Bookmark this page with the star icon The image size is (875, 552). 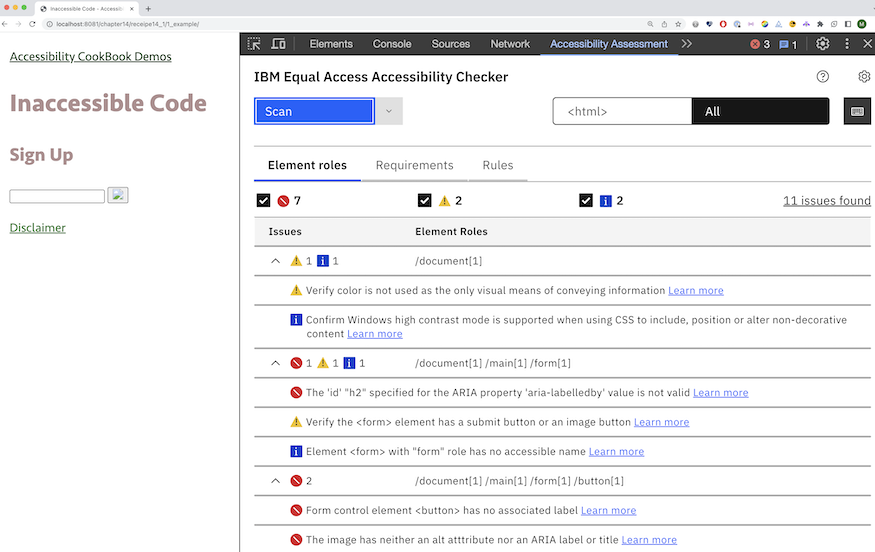point(678,24)
